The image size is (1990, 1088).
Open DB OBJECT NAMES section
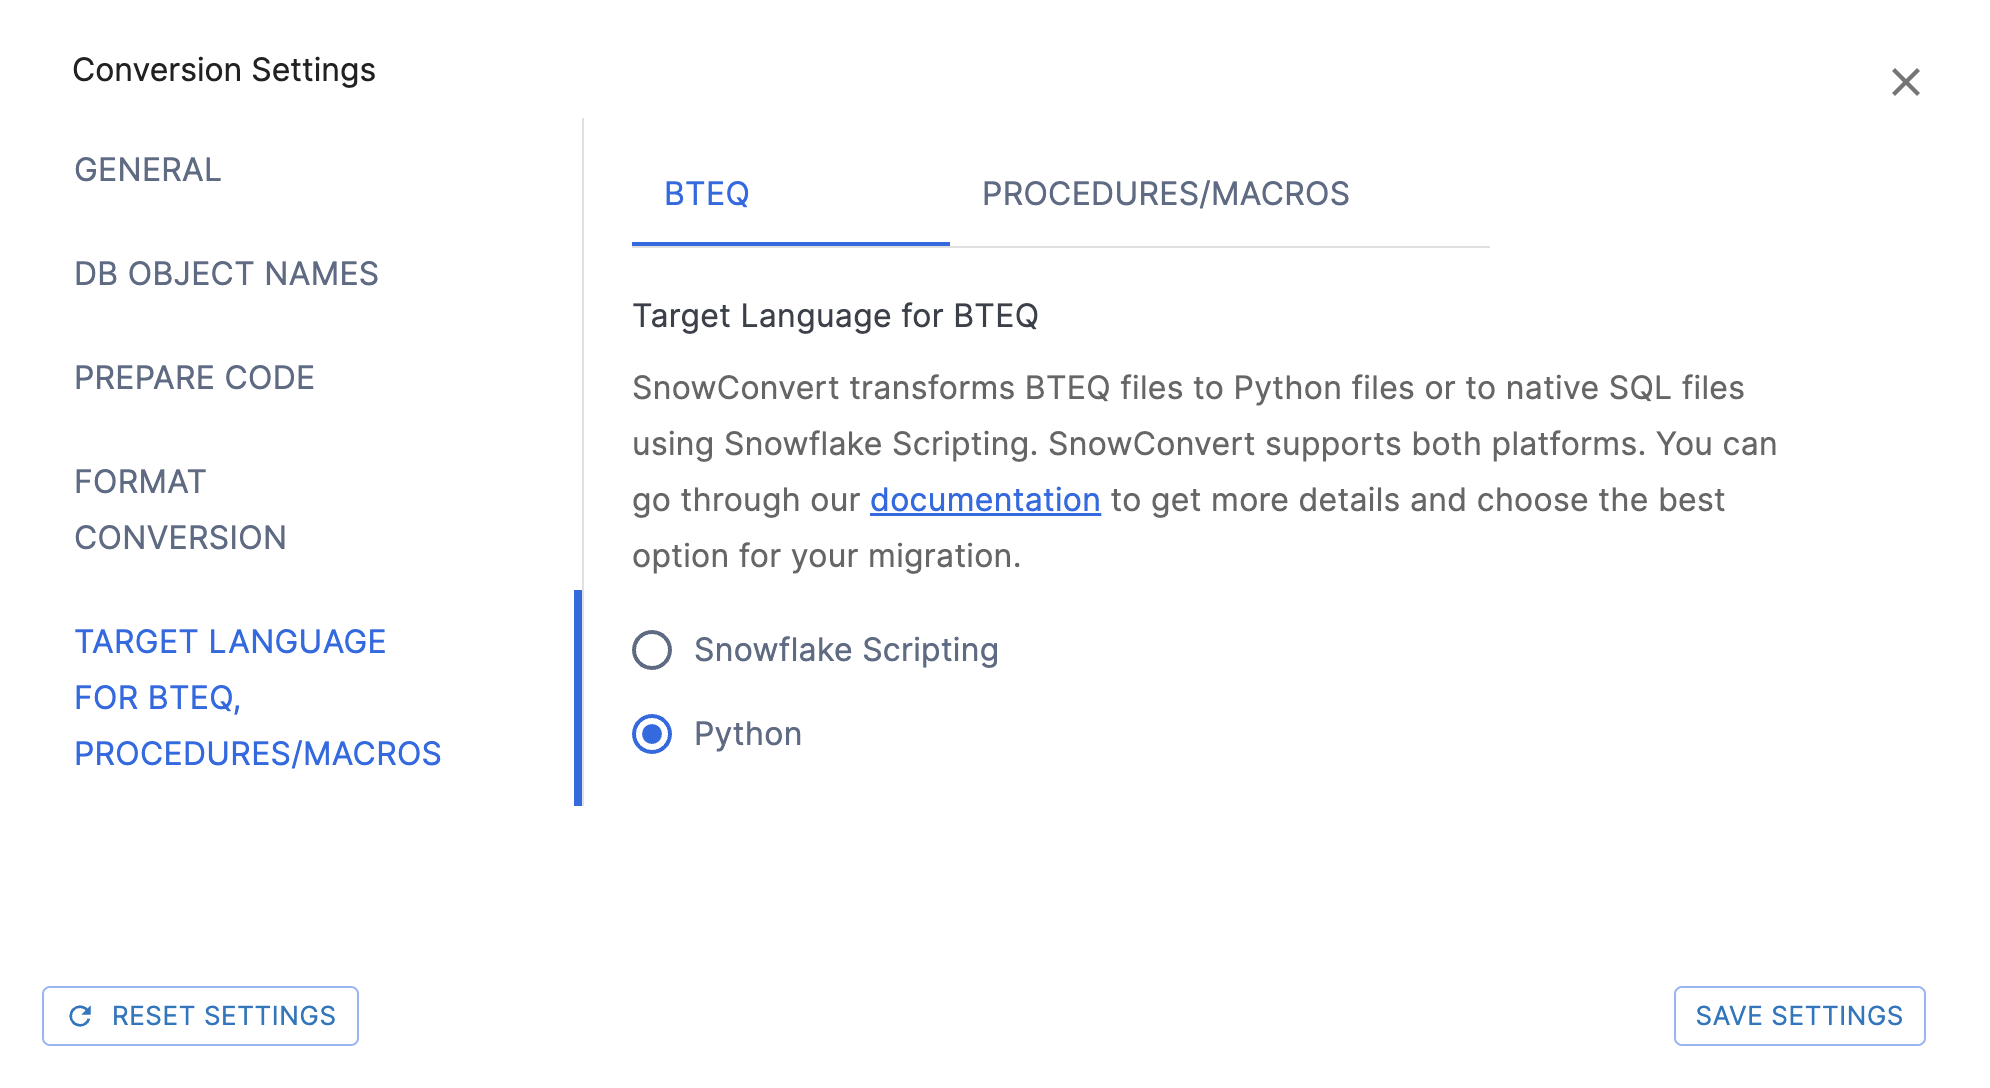click(x=226, y=274)
